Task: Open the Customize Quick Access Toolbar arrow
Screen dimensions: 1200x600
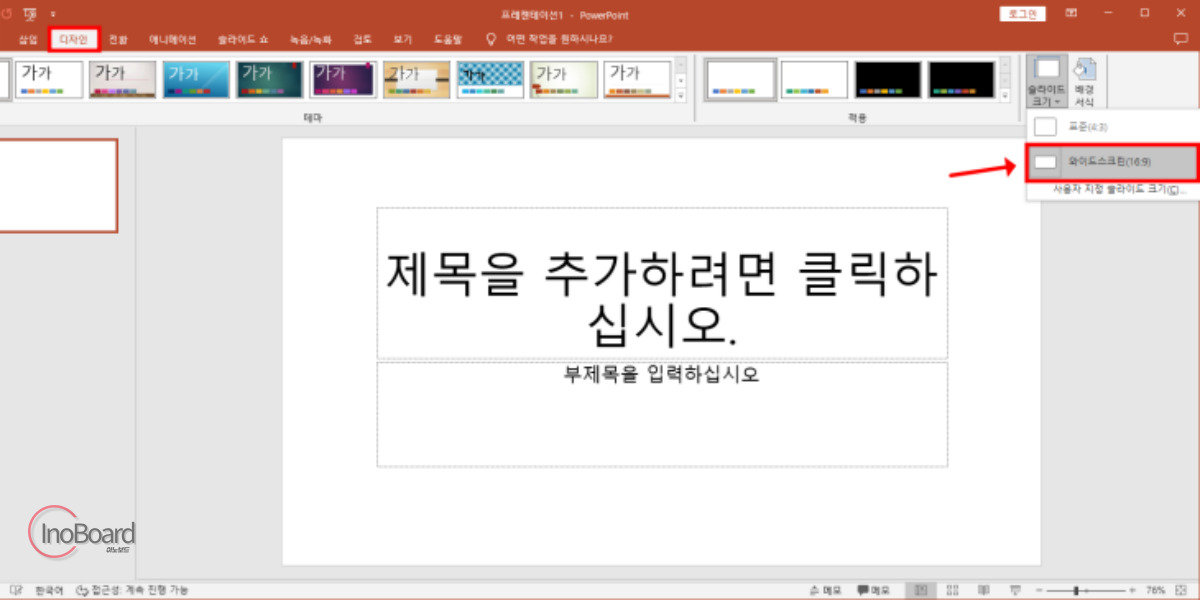Action: coord(54,14)
